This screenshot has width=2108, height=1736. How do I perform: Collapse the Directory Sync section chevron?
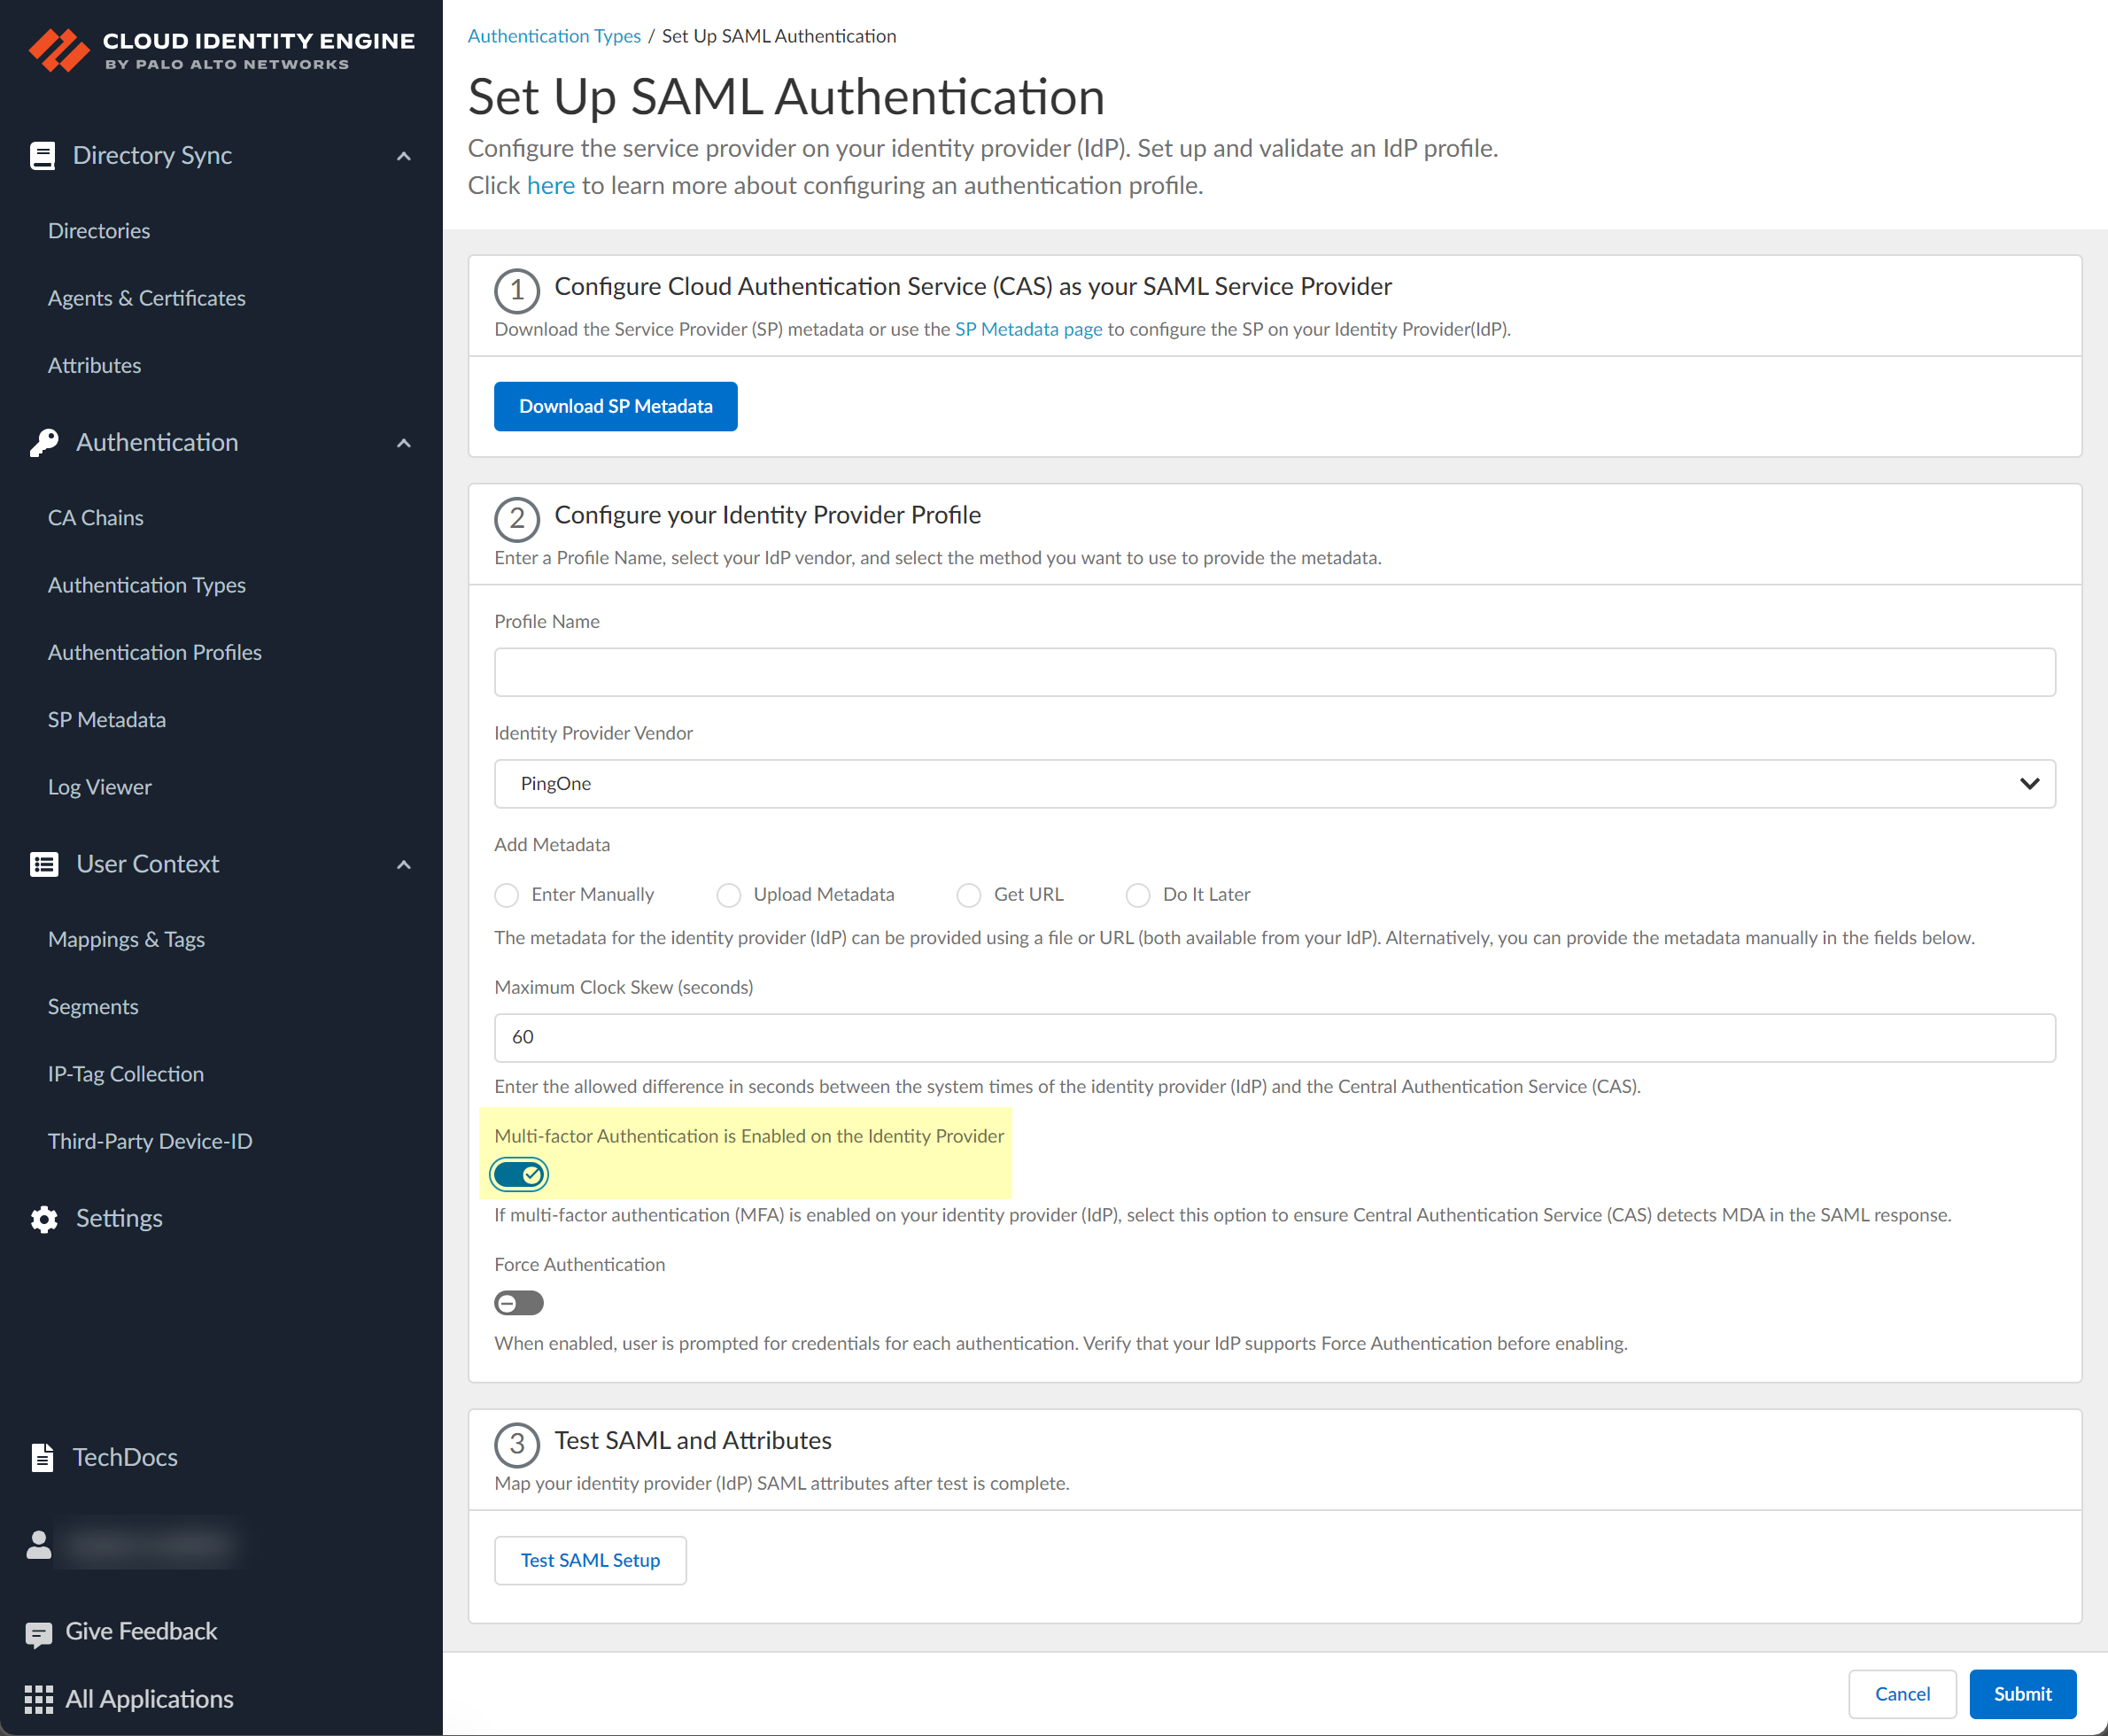pyautogui.click(x=404, y=156)
